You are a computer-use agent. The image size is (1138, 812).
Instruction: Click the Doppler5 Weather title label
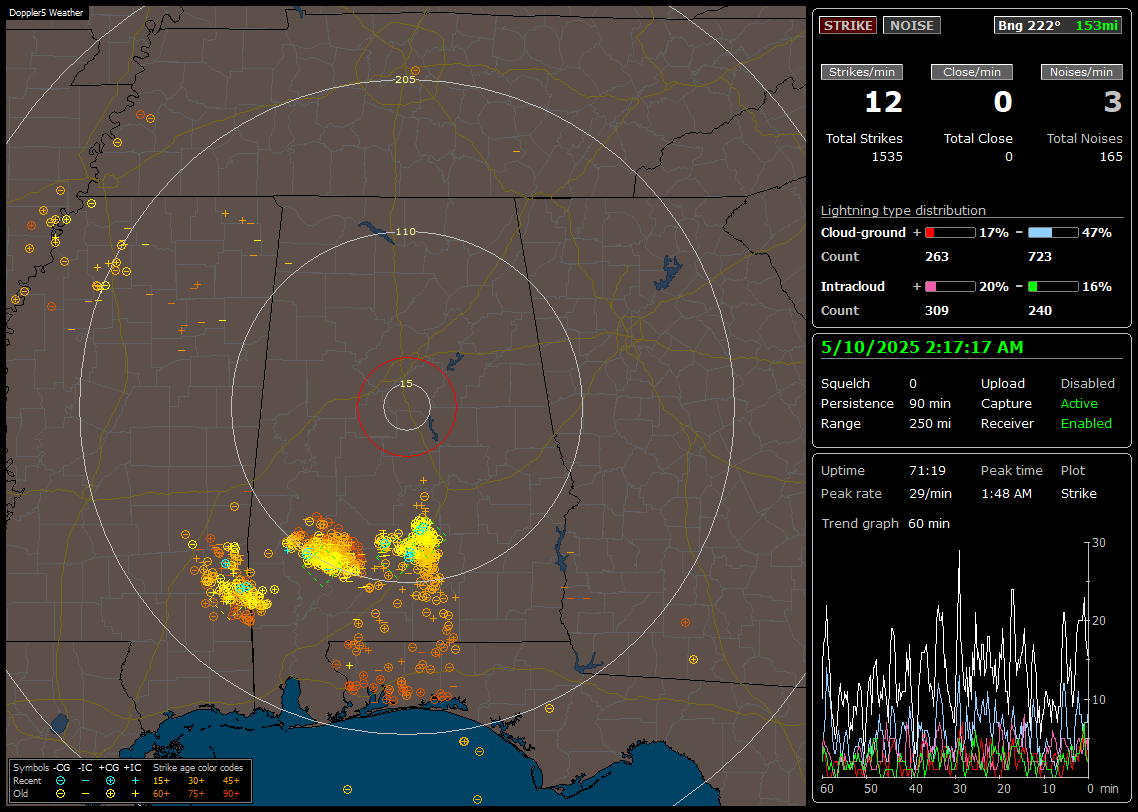46,13
